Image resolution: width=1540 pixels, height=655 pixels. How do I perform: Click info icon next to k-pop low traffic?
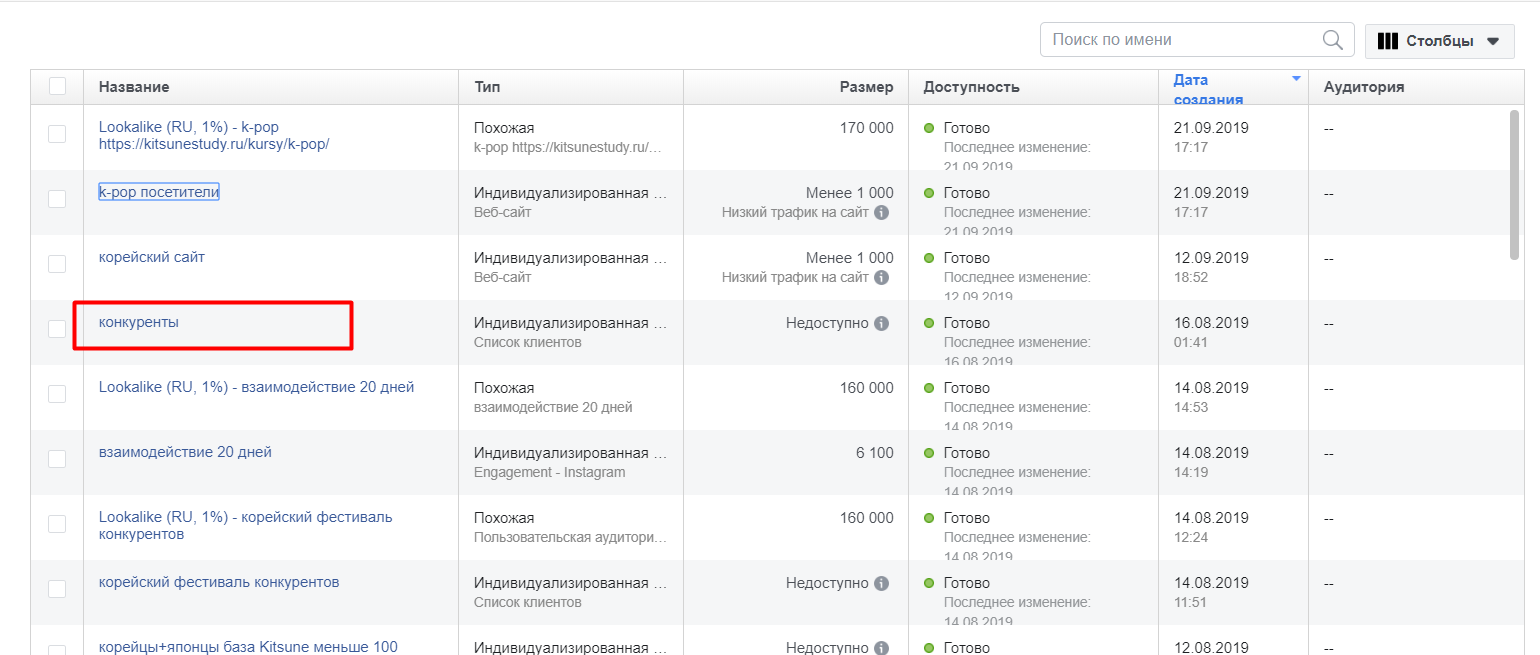pyautogui.click(x=881, y=213)
